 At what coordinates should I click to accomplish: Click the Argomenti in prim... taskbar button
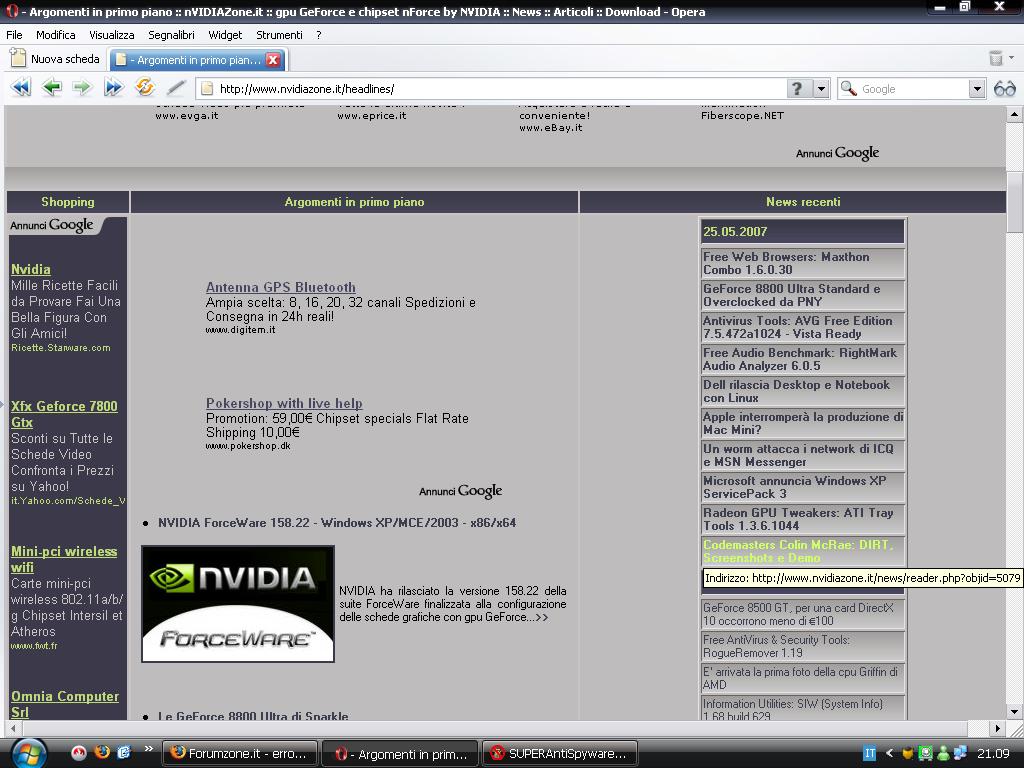(x=400, y=754)
